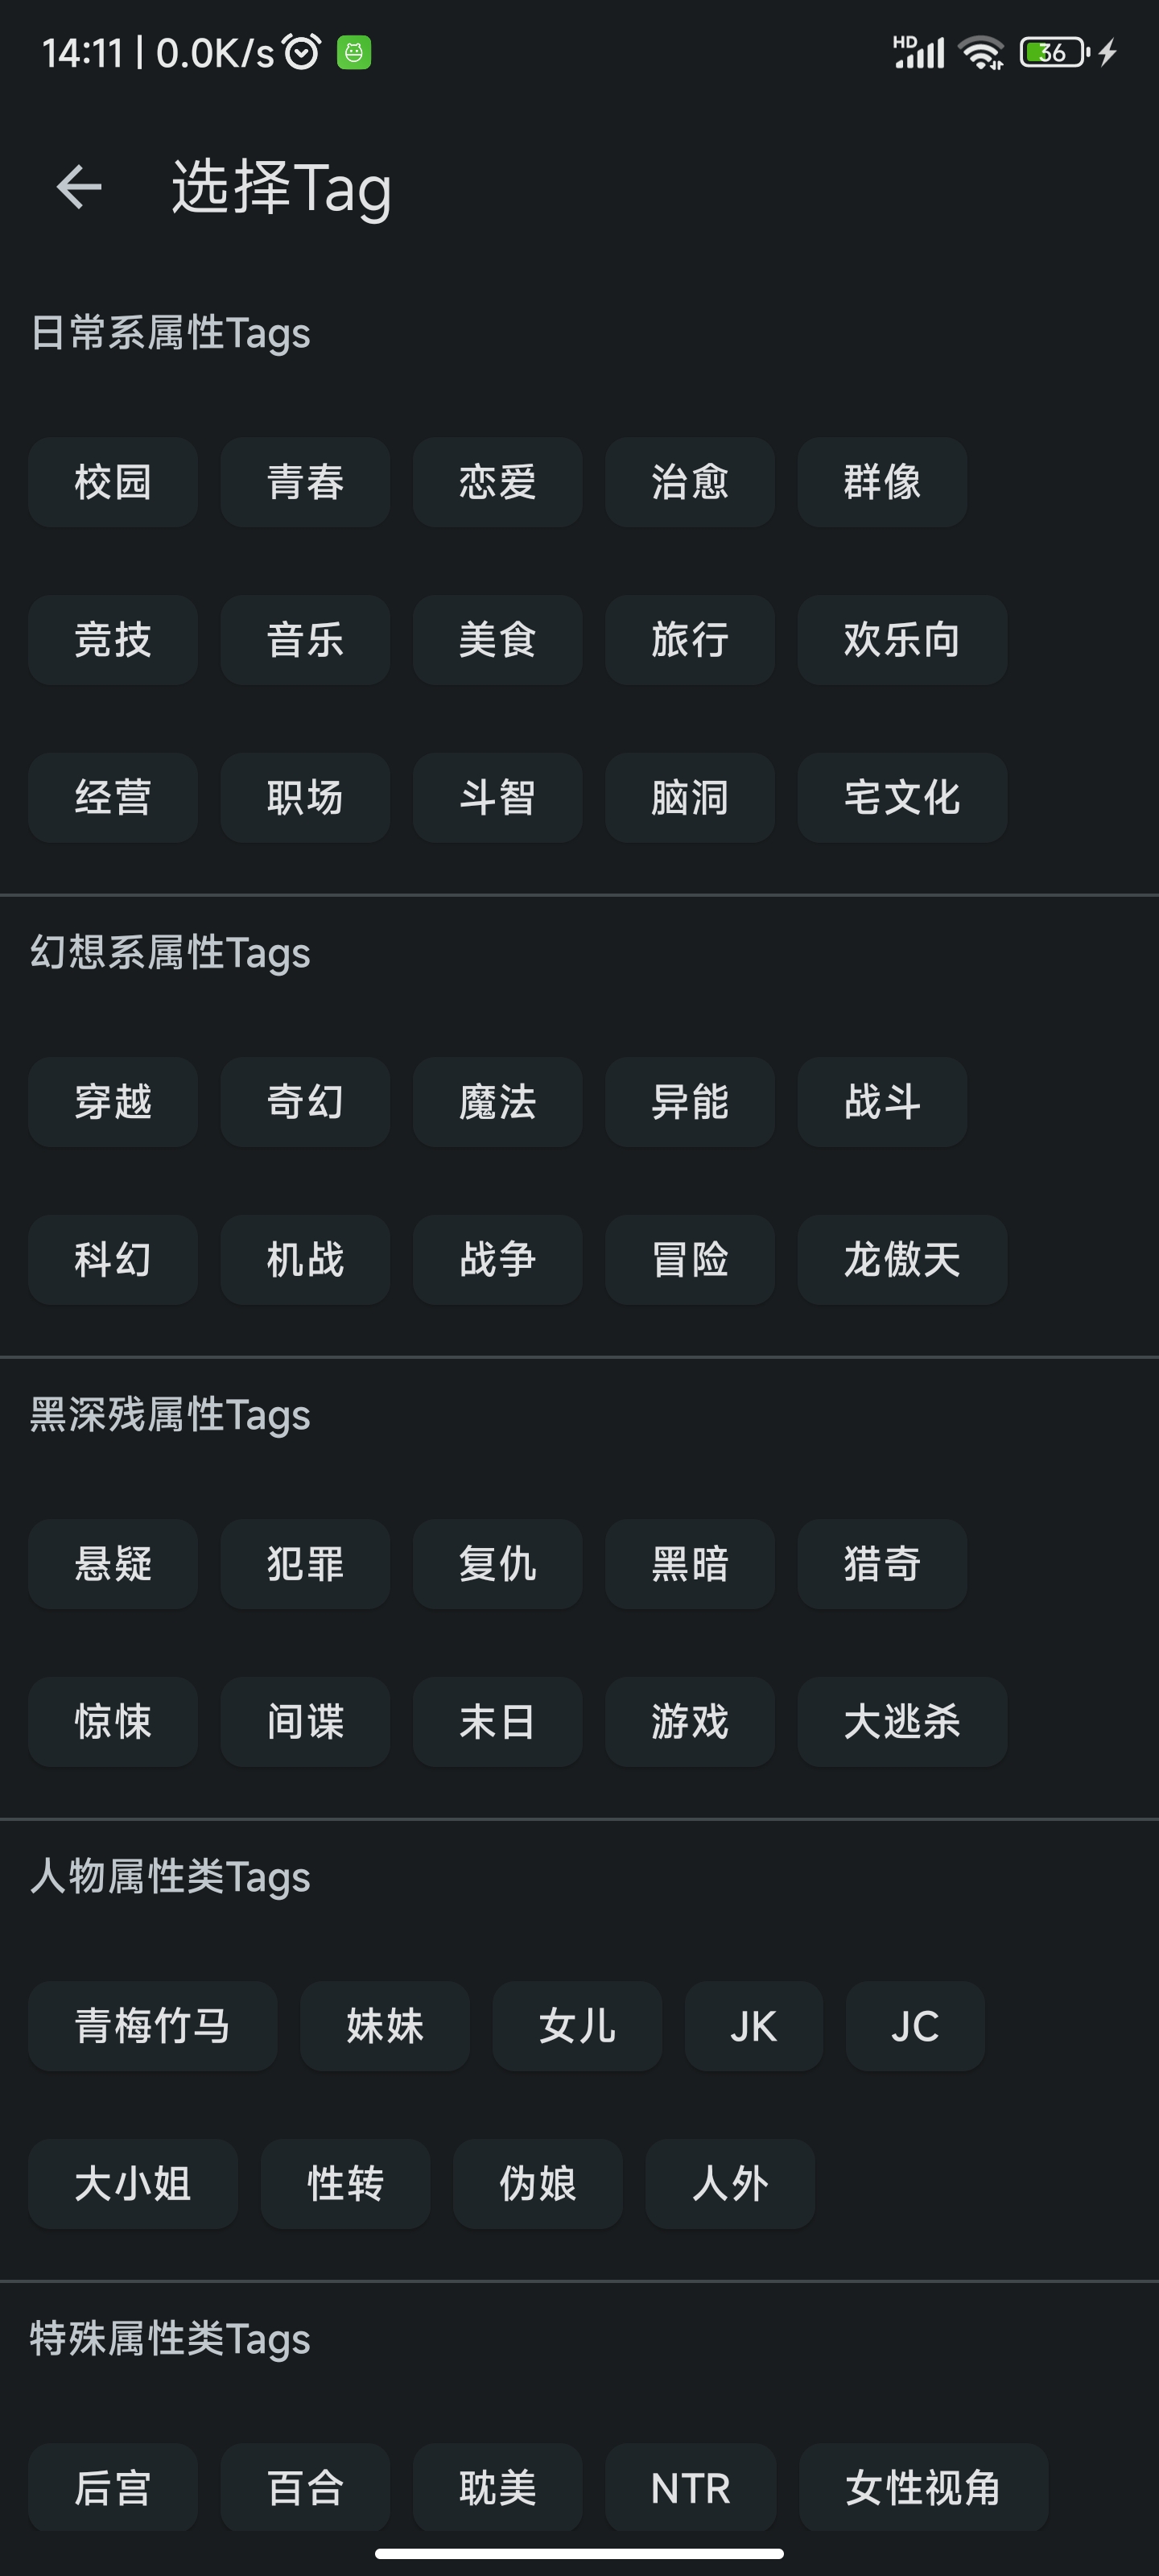The width and height of the screenshot is (1159, 2576).
Task: Select the 女性视角 tag
Action: point(922,2488)
